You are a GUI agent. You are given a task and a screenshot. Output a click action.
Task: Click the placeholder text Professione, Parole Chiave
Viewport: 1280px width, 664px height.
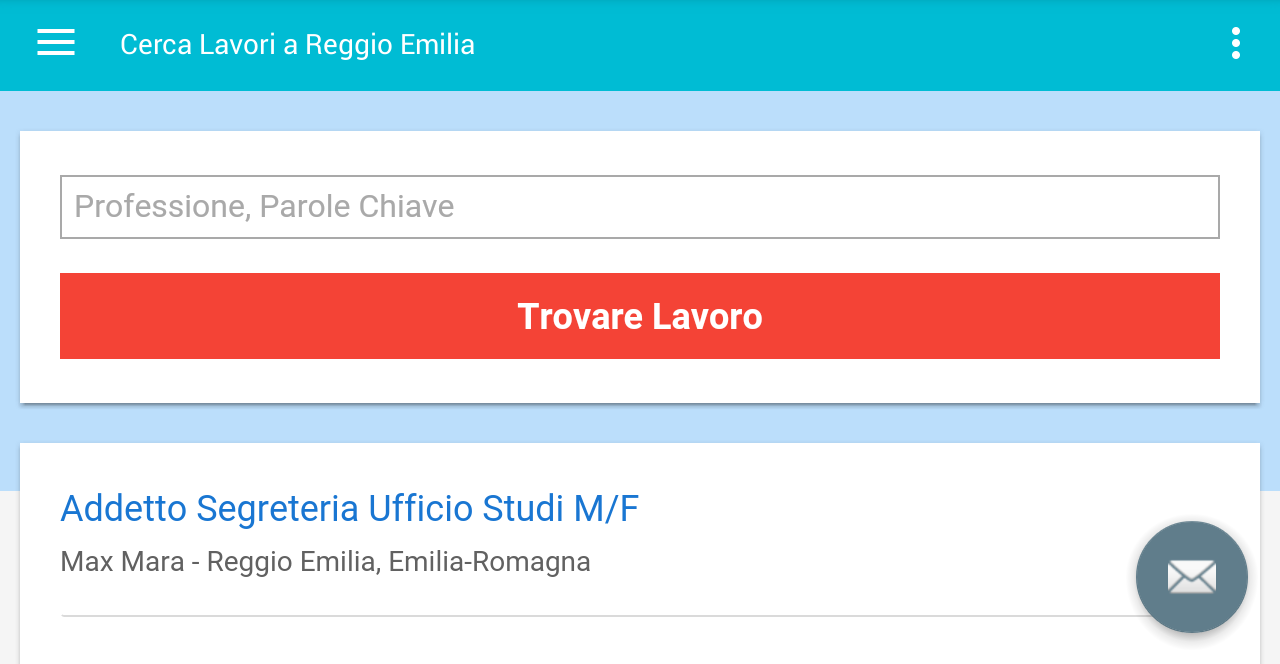pyautogui.click(x=264, y=207)
